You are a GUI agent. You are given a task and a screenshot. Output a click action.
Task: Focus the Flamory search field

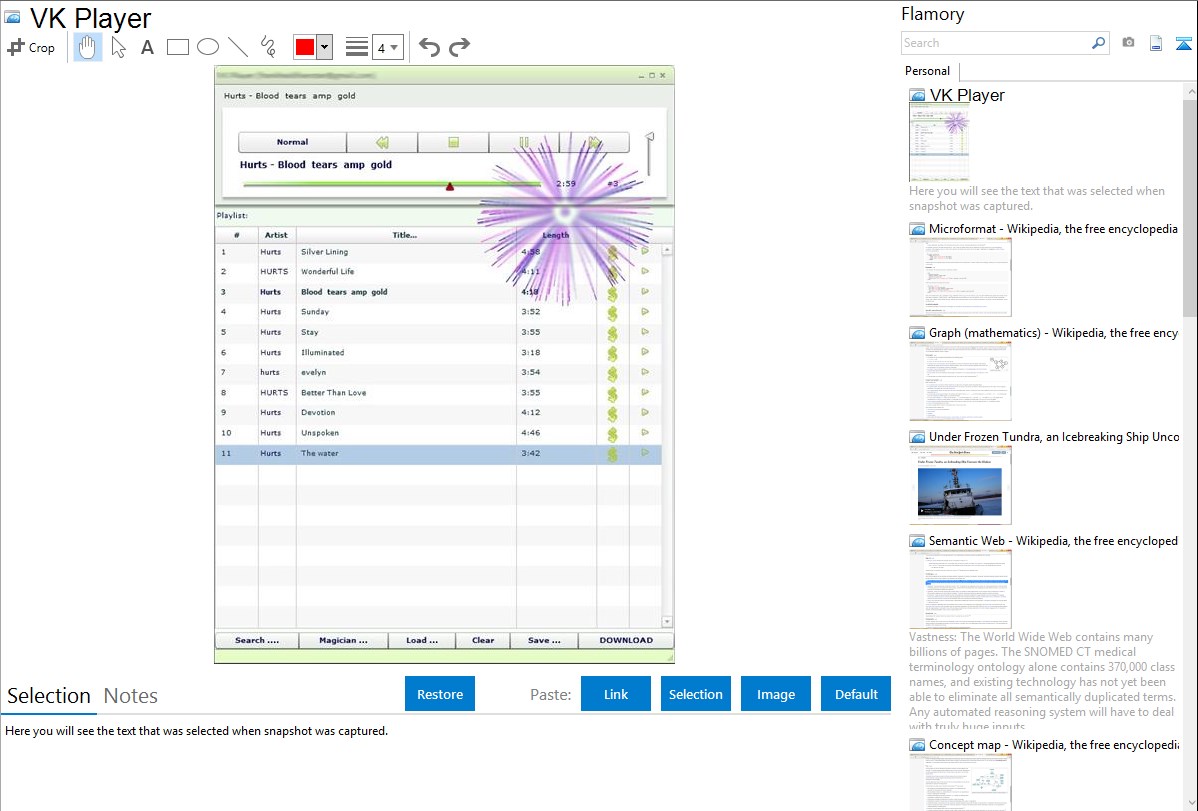click(995, 43)
